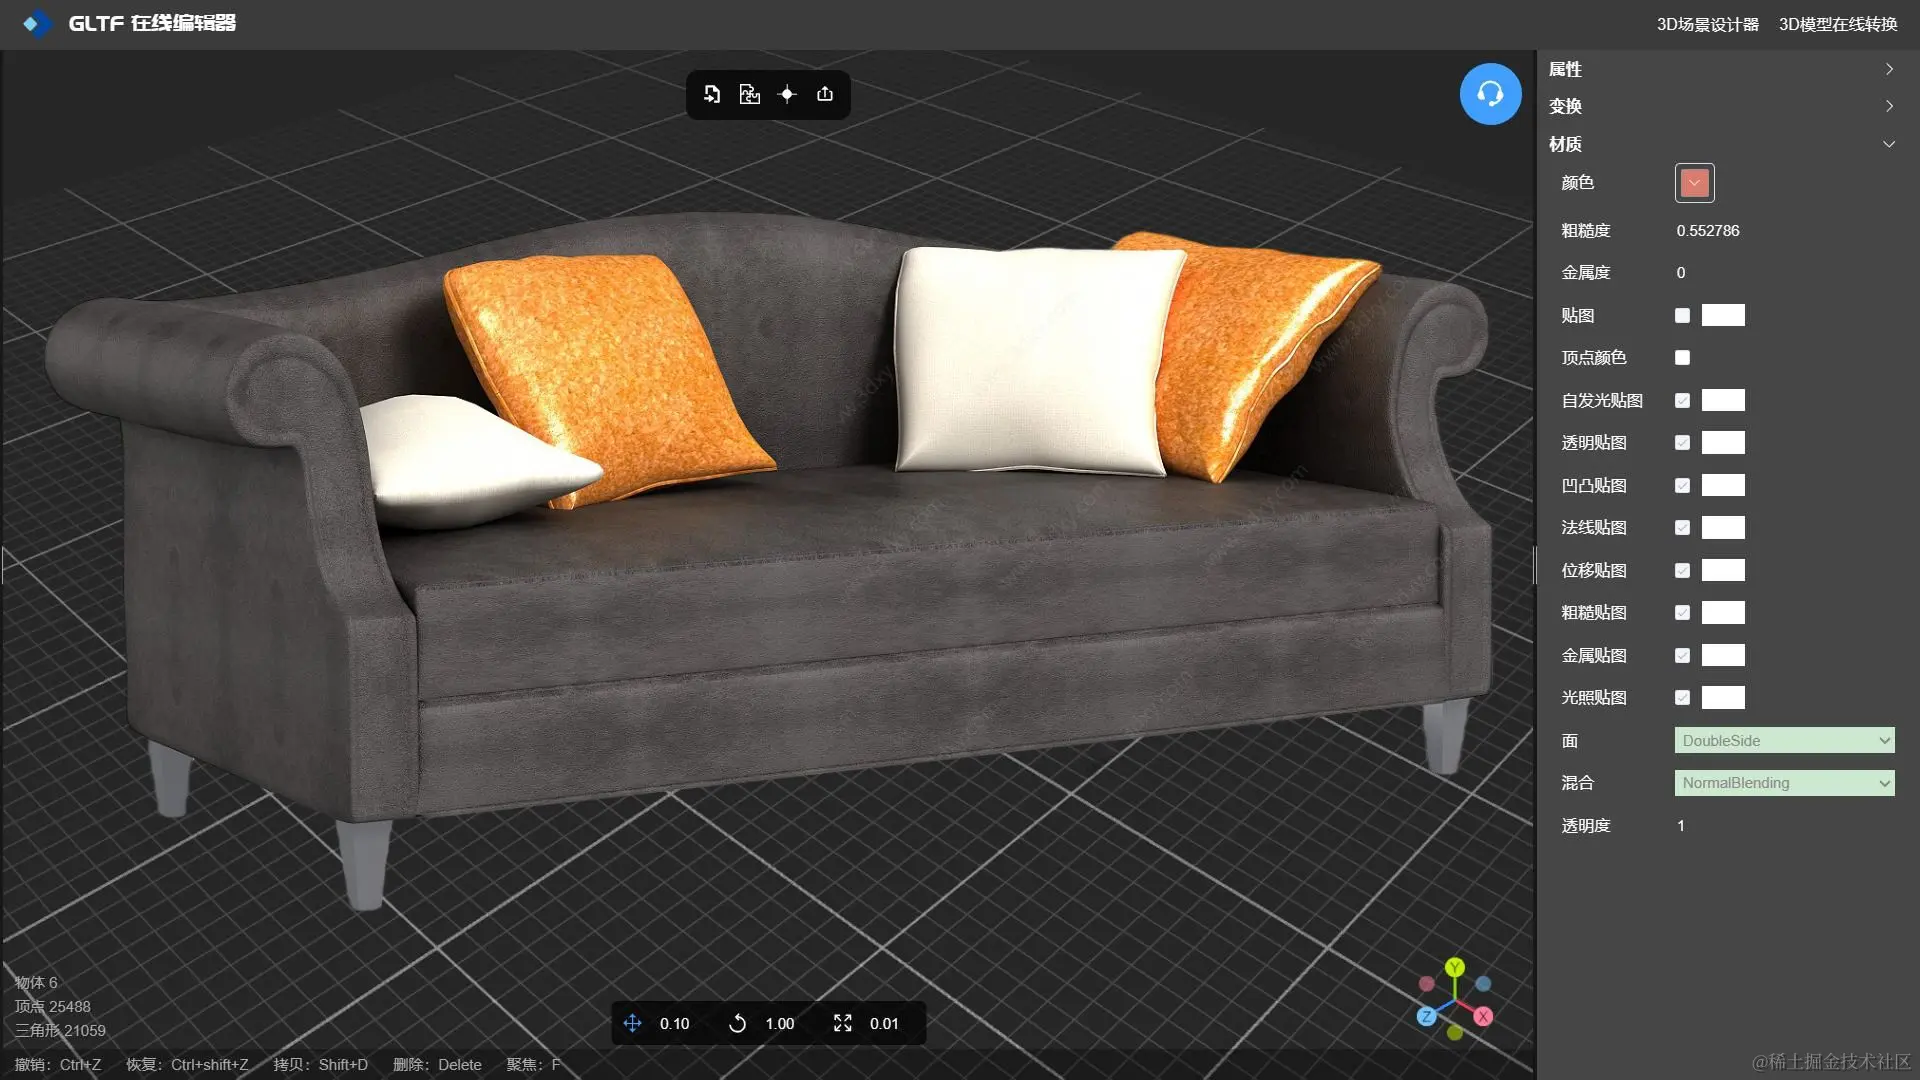Uncheck the 法线贴图 normal map checkbox
Screen dimensions: 1920x1080
[x=1682, y=527]
